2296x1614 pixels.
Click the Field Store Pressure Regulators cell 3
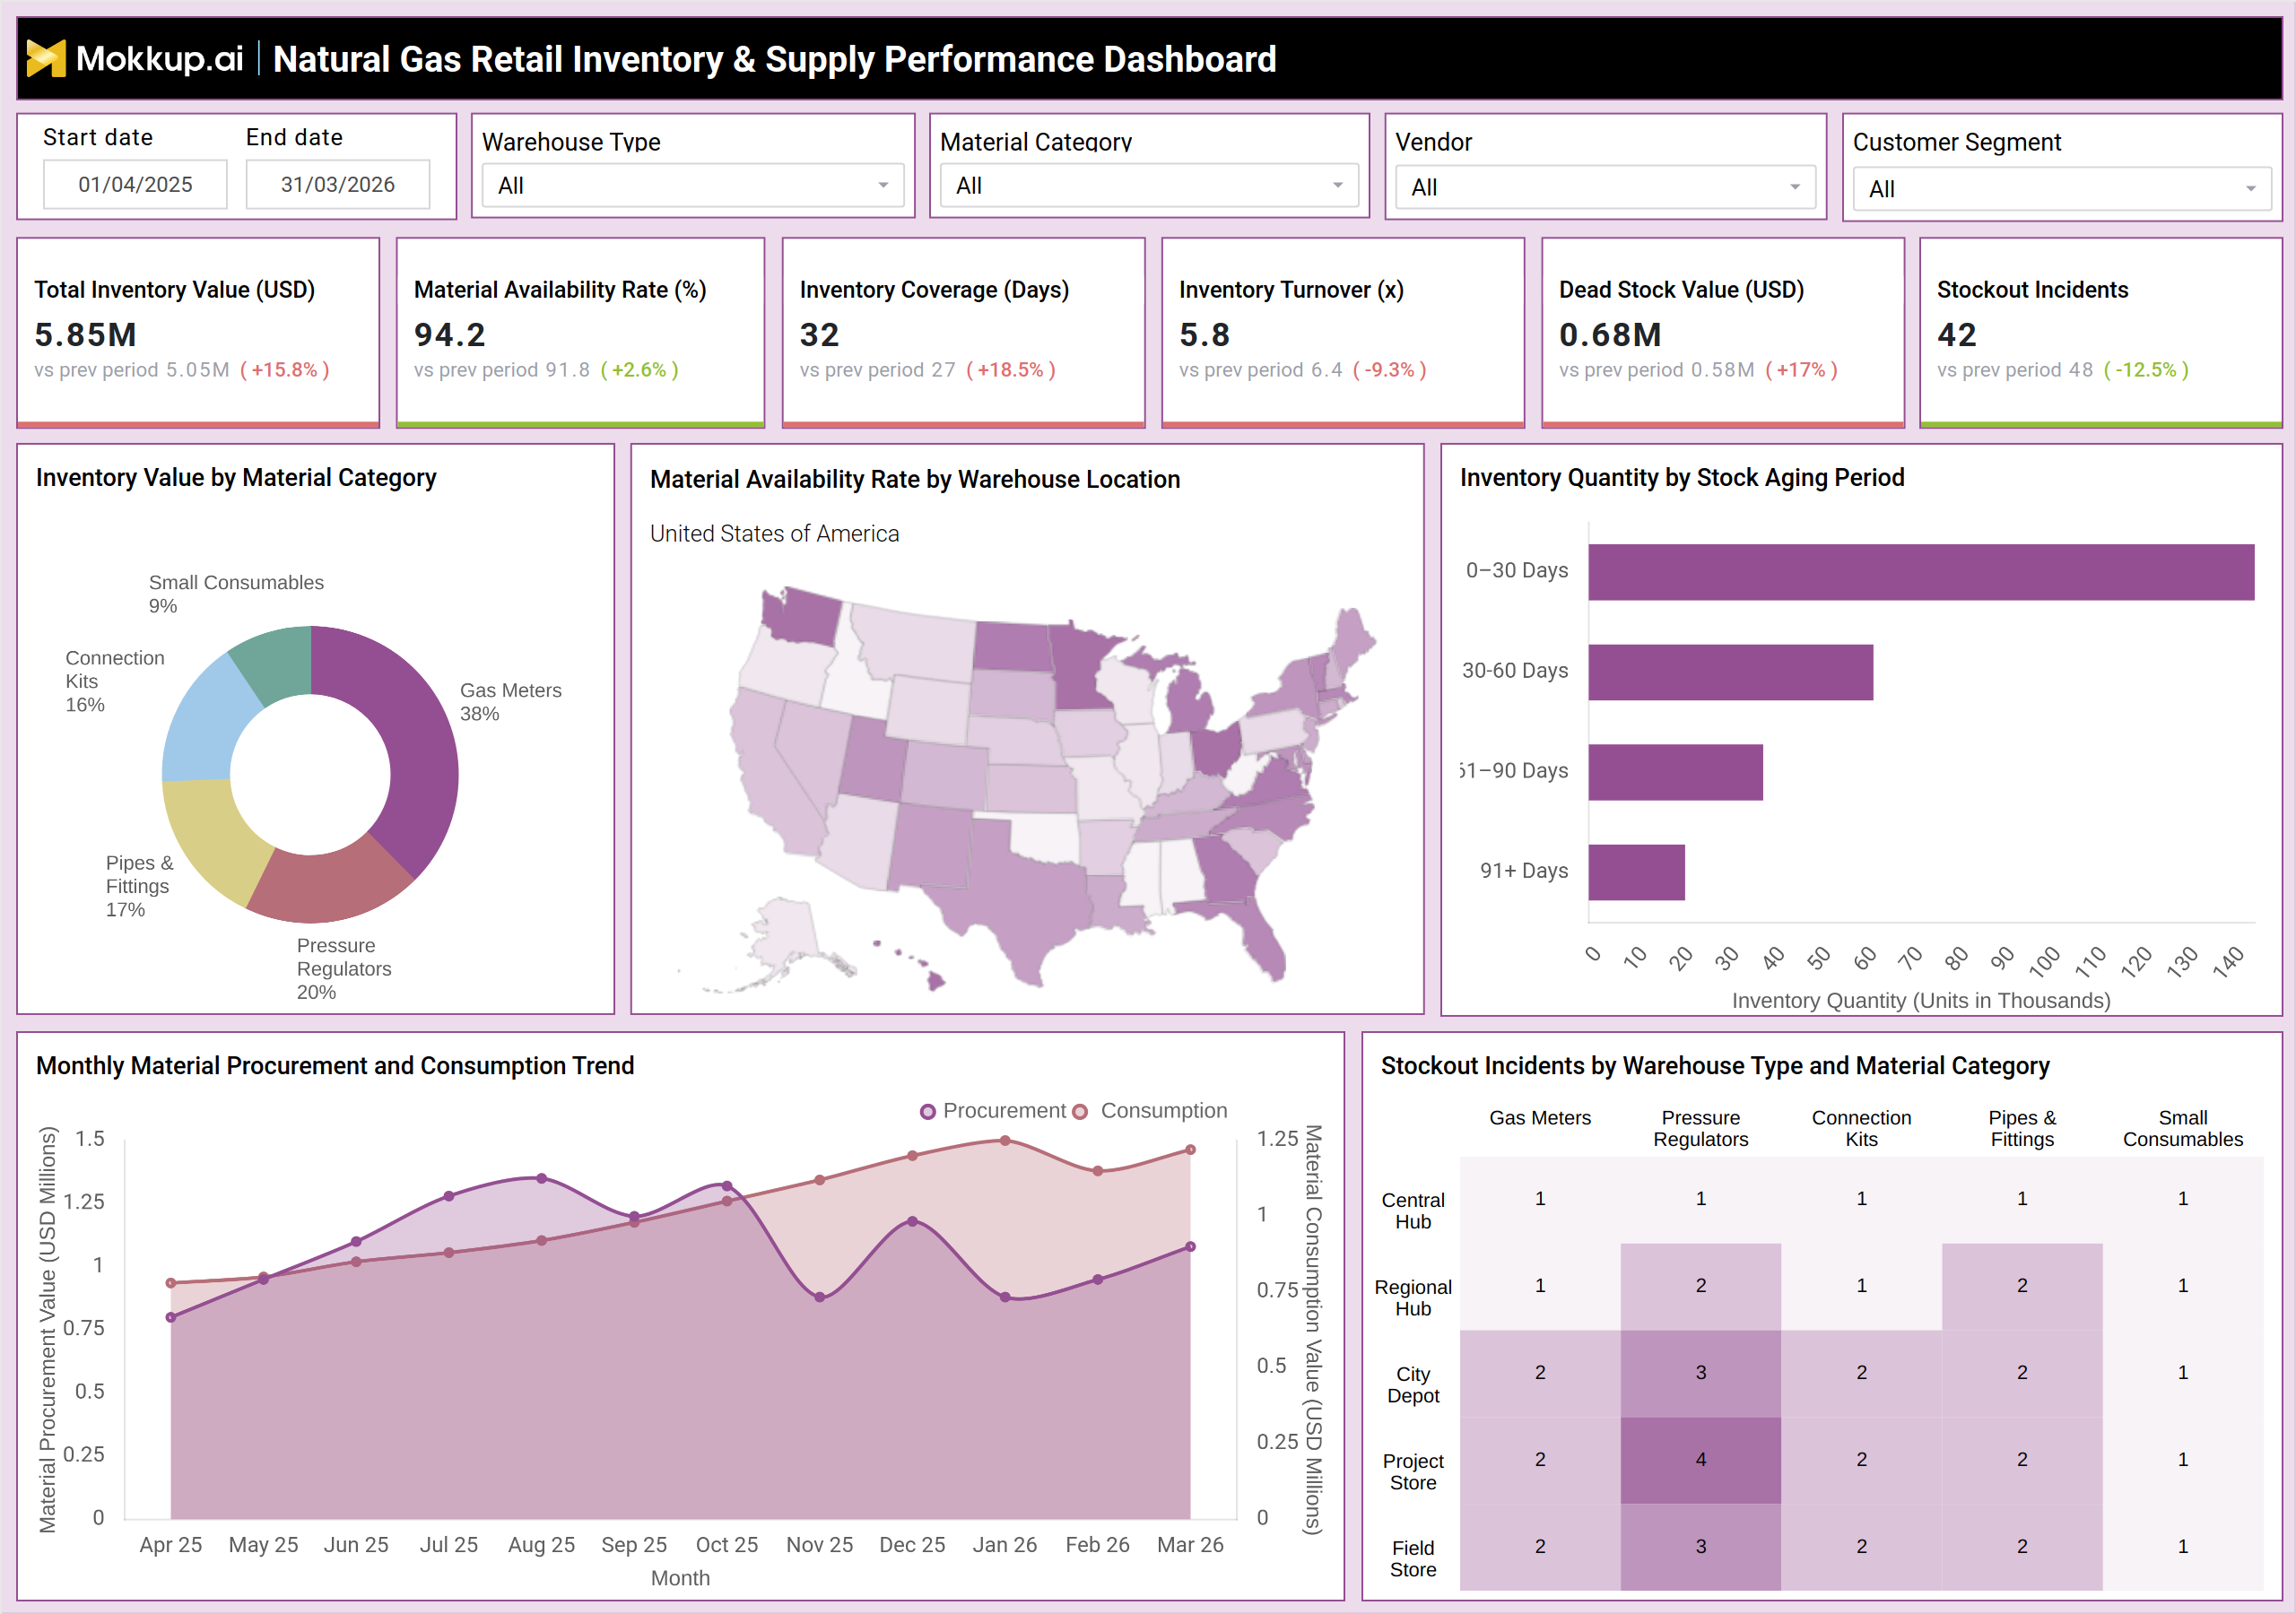coord(1700,1547)
